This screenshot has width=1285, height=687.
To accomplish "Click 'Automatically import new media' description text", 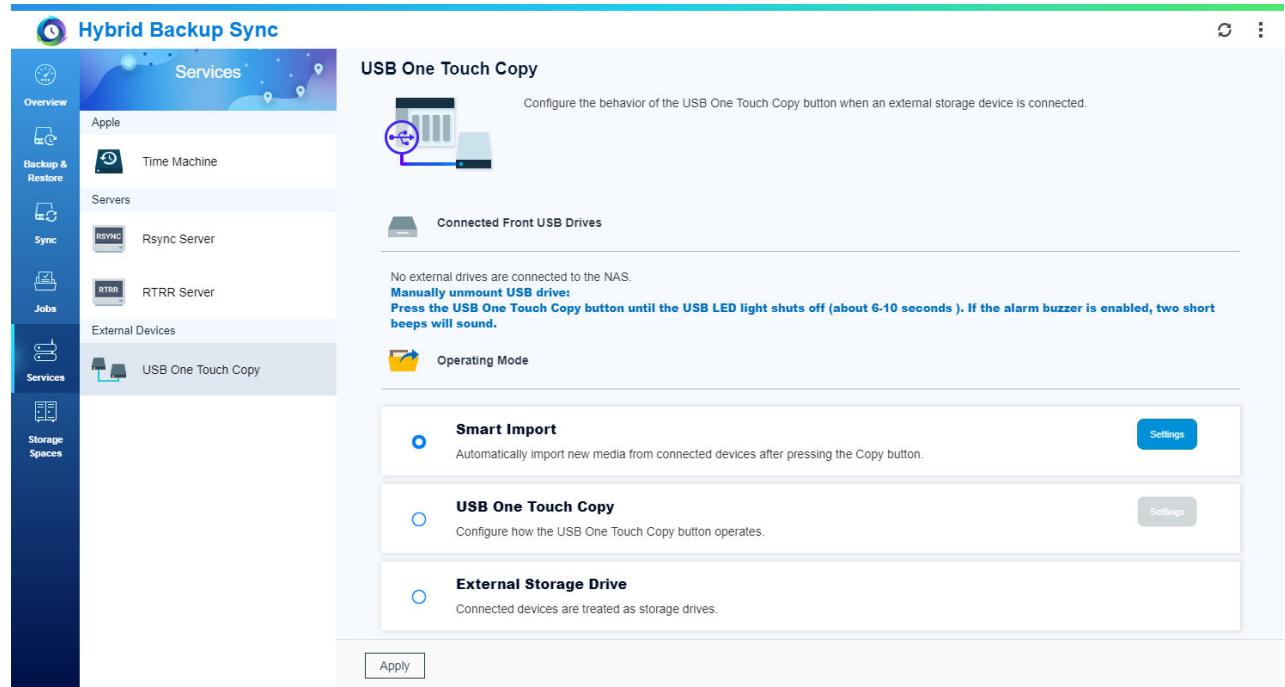I will click(689, 453).
